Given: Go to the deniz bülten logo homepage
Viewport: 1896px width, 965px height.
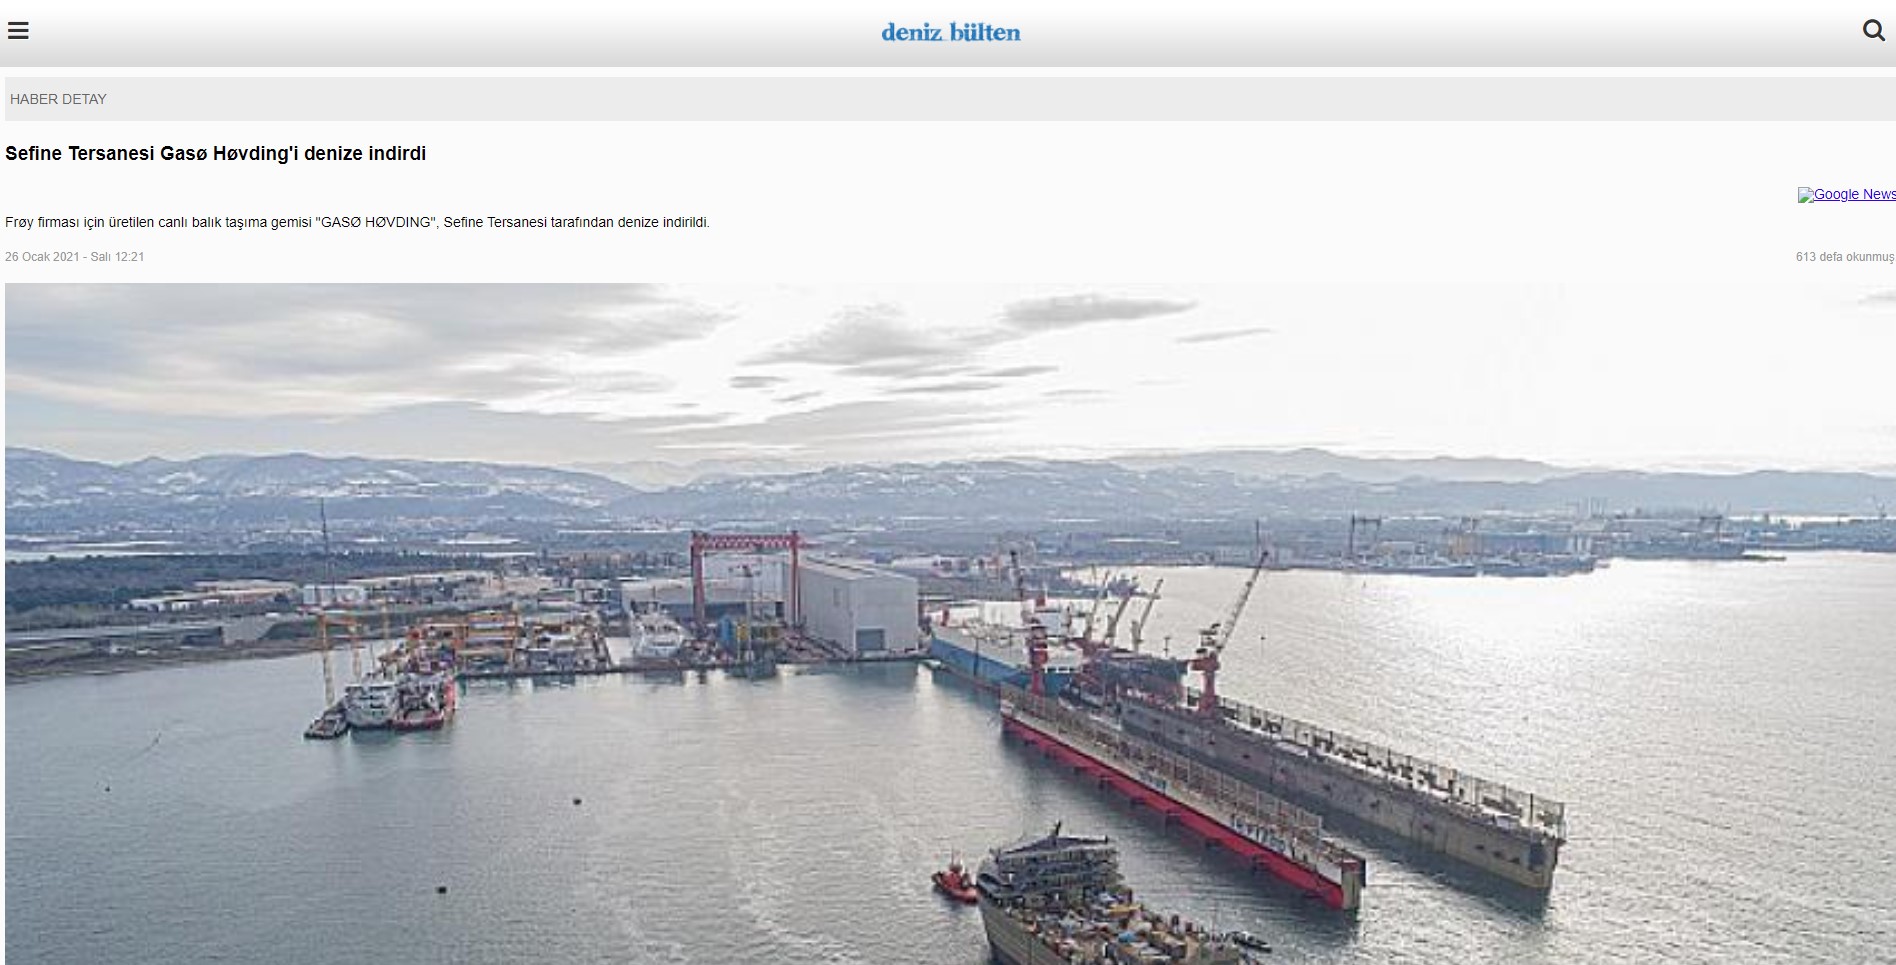Looking at the screenshot, I should [951, 32].
